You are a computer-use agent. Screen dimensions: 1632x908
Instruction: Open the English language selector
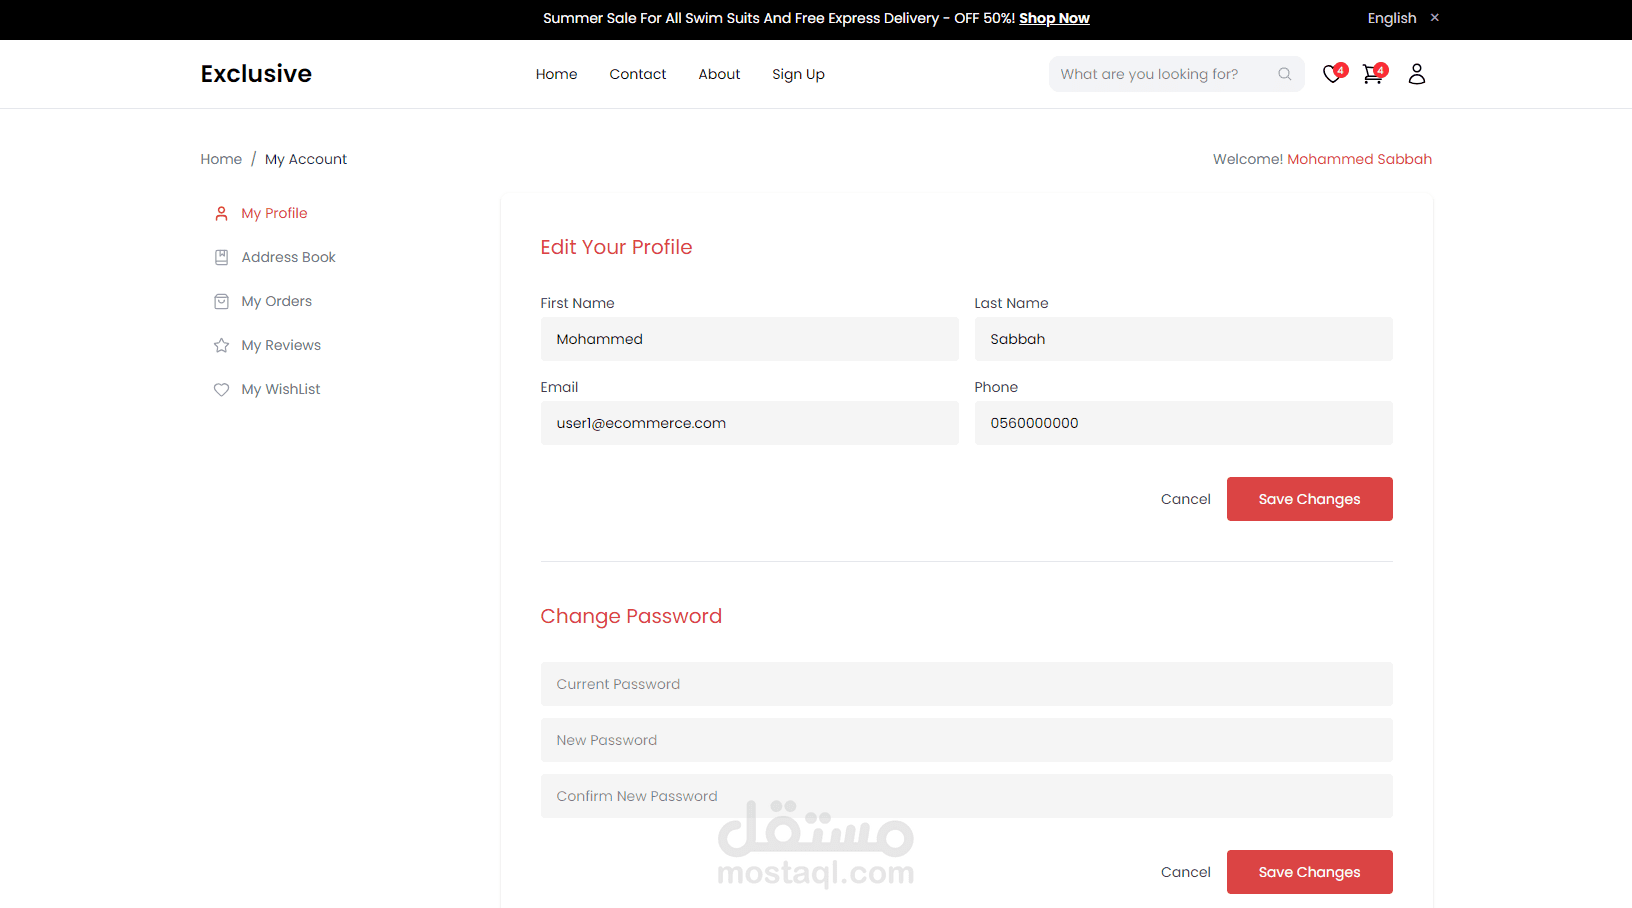point(1392,18)
